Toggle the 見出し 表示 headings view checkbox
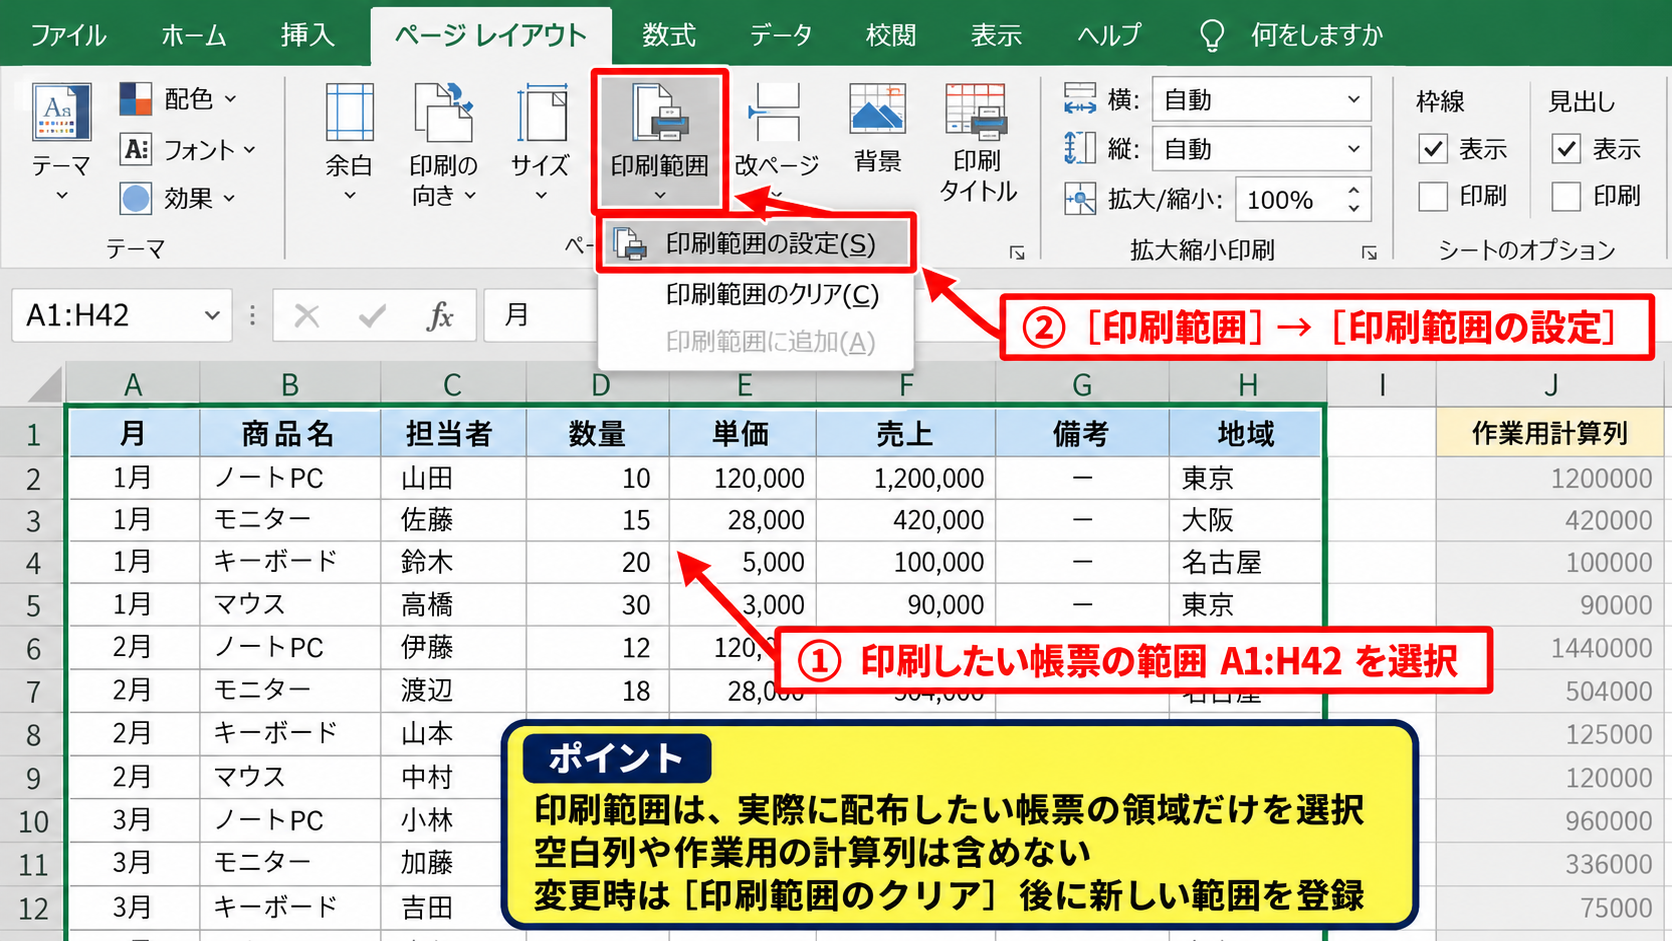 click(1566, 149)
